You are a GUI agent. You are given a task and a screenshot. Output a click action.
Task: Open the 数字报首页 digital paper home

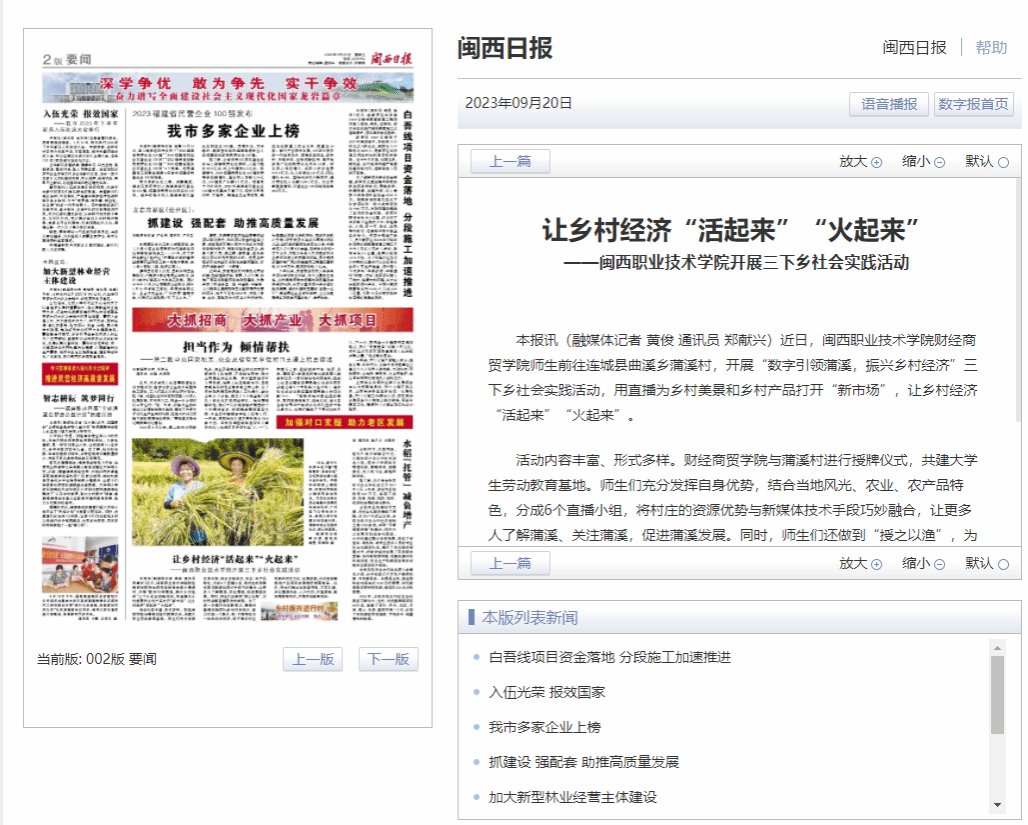pyautogui.click(x=973, y=104)
